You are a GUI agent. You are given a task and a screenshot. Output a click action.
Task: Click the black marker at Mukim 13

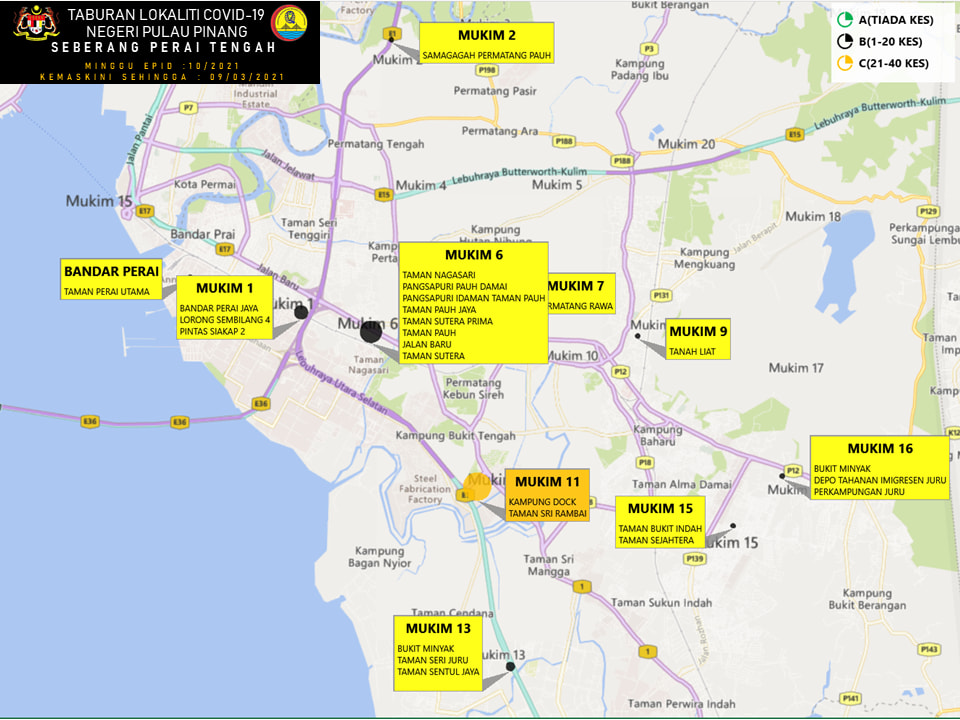[510, 666]
